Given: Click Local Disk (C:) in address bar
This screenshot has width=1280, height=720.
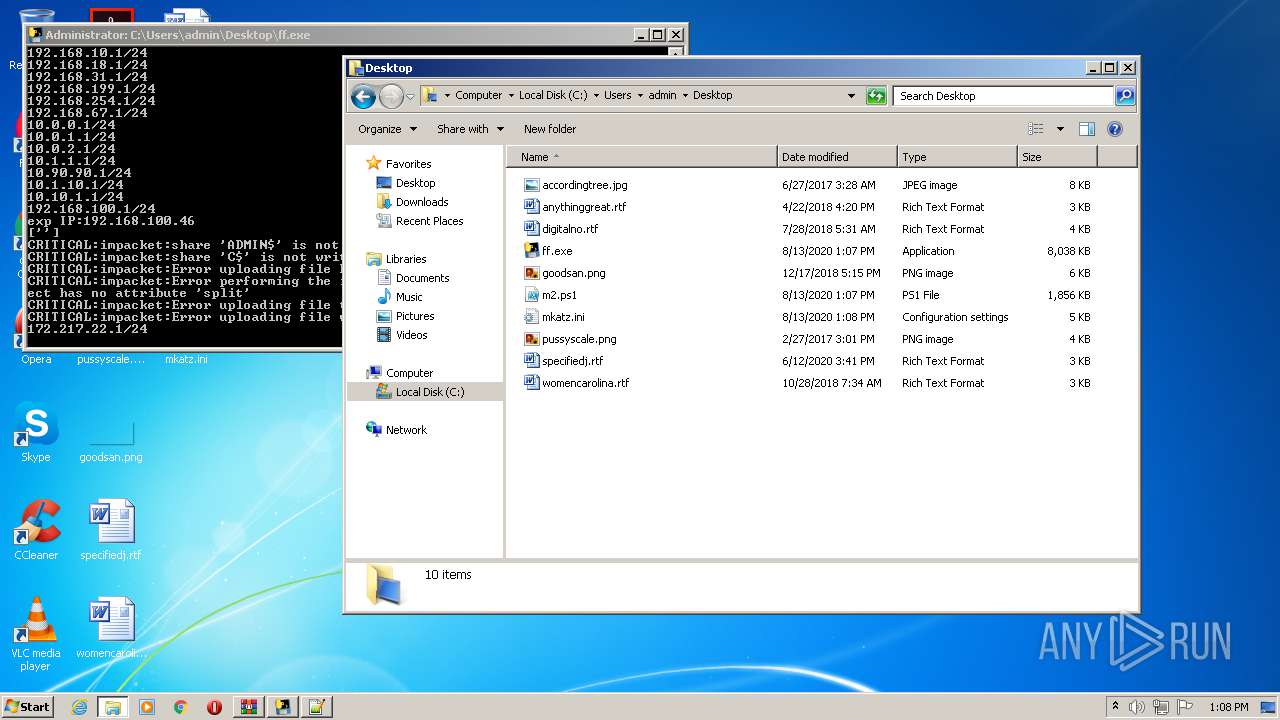Looking at the screenshot, I should [x=552, y=96].
